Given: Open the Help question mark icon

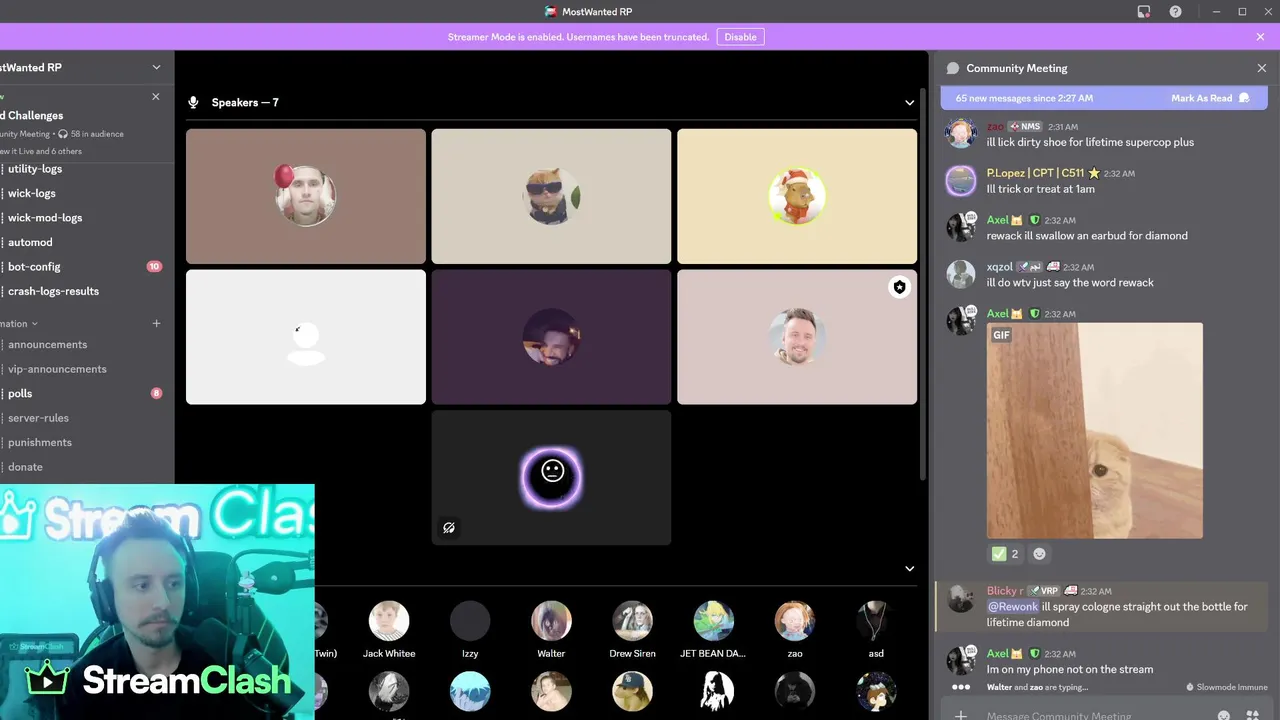Looking at the screenshot, I should [1176, 12].
